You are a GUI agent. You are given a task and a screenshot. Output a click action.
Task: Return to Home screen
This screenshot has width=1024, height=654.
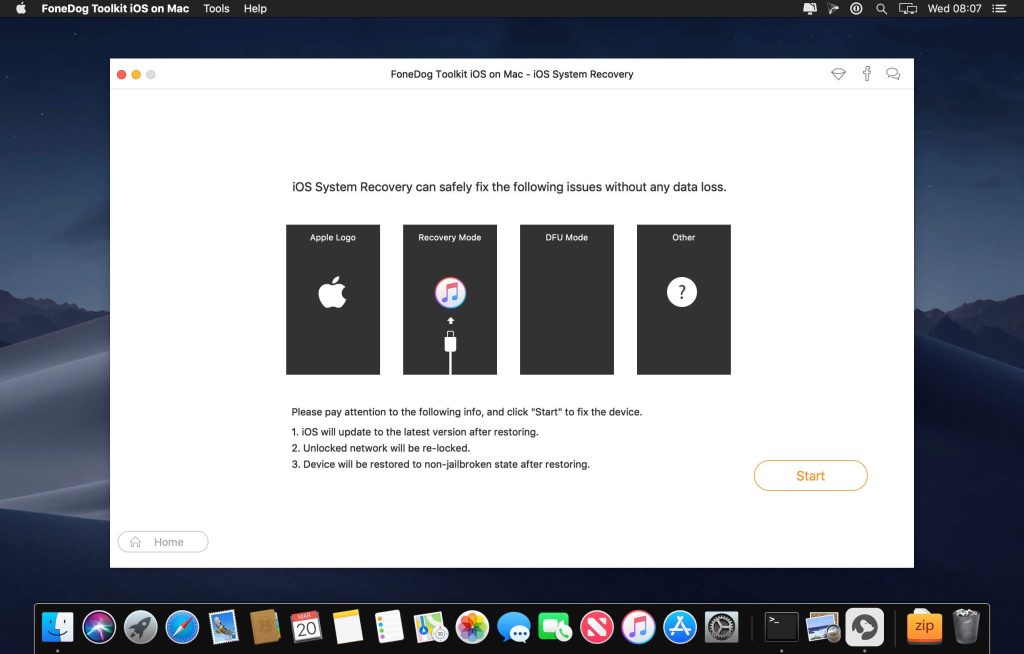pos(162,541)
